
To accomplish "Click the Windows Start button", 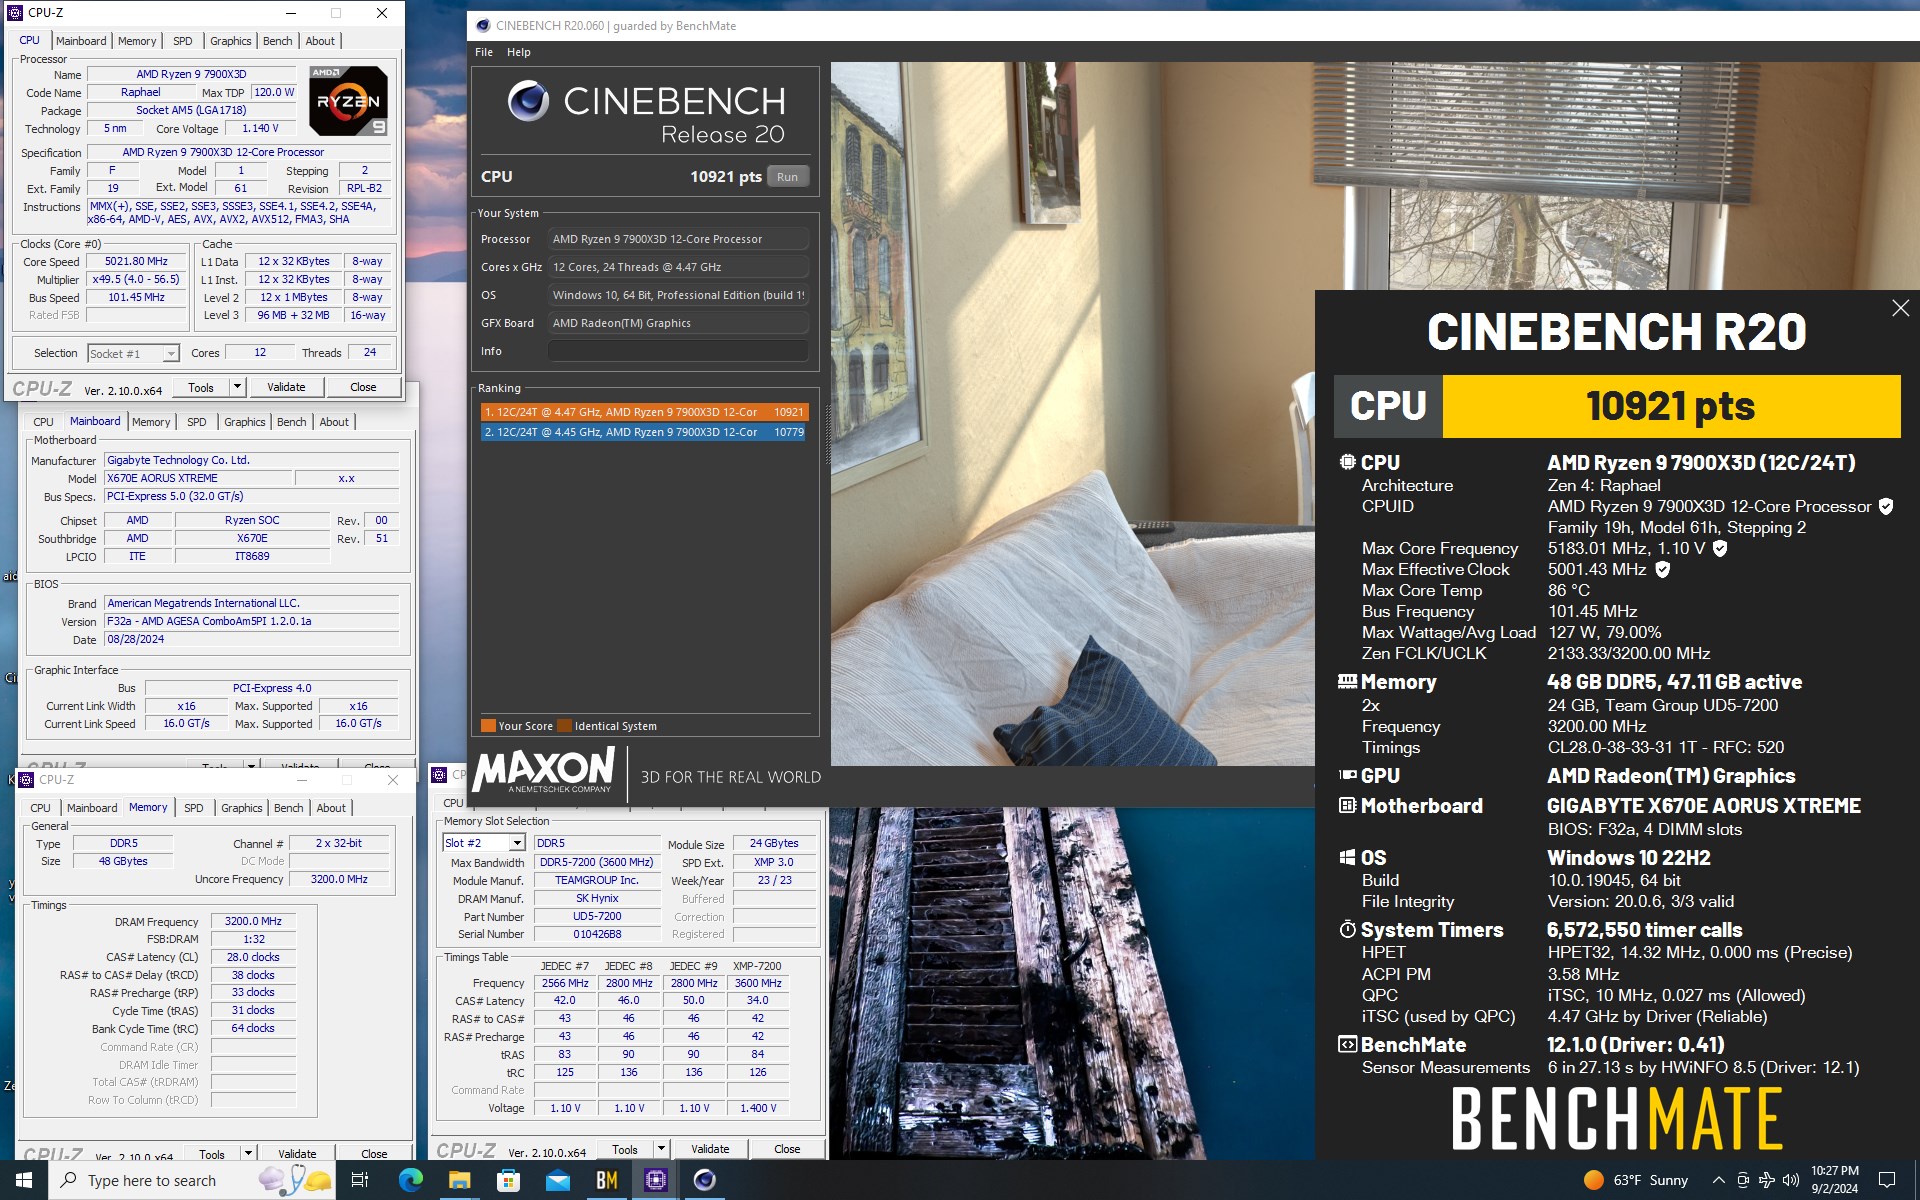I will [24, 1180].
